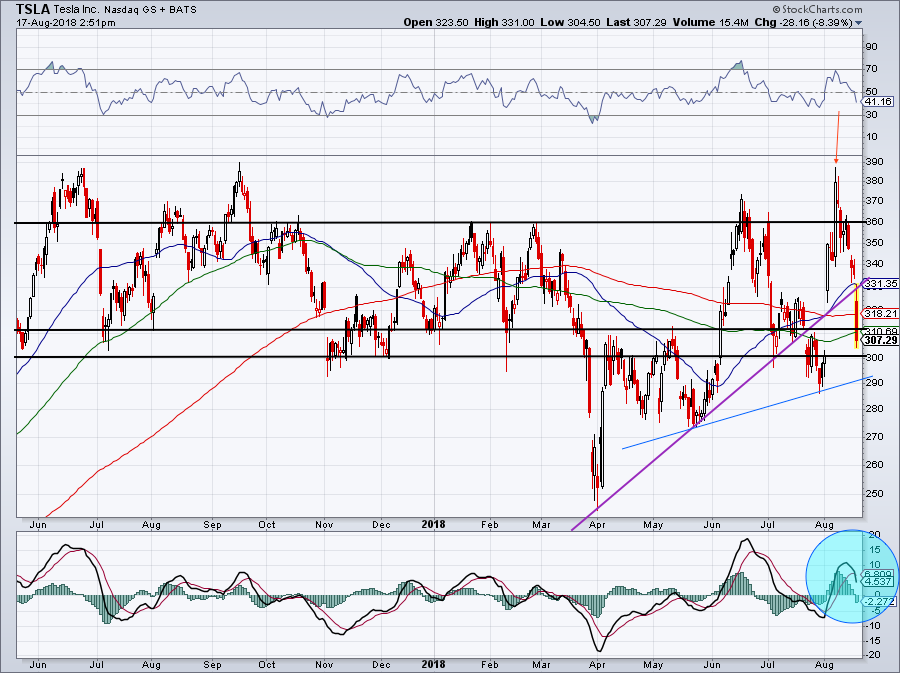Open the dropdown arrow beside the Chg value
Viewport: 900px width, 673px height.
tap(859, 23)
